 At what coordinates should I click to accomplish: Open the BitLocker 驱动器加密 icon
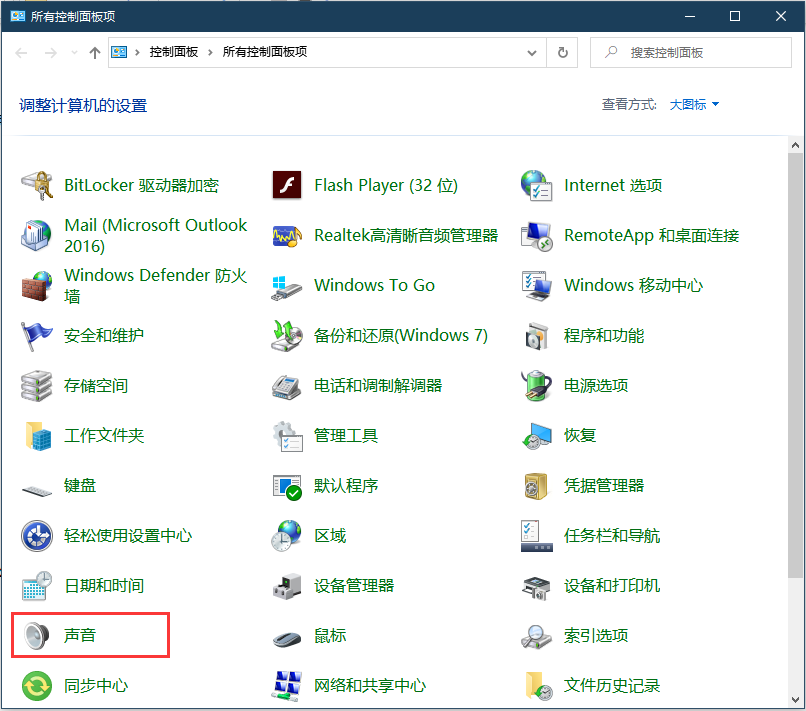click(x=37, y=185)
